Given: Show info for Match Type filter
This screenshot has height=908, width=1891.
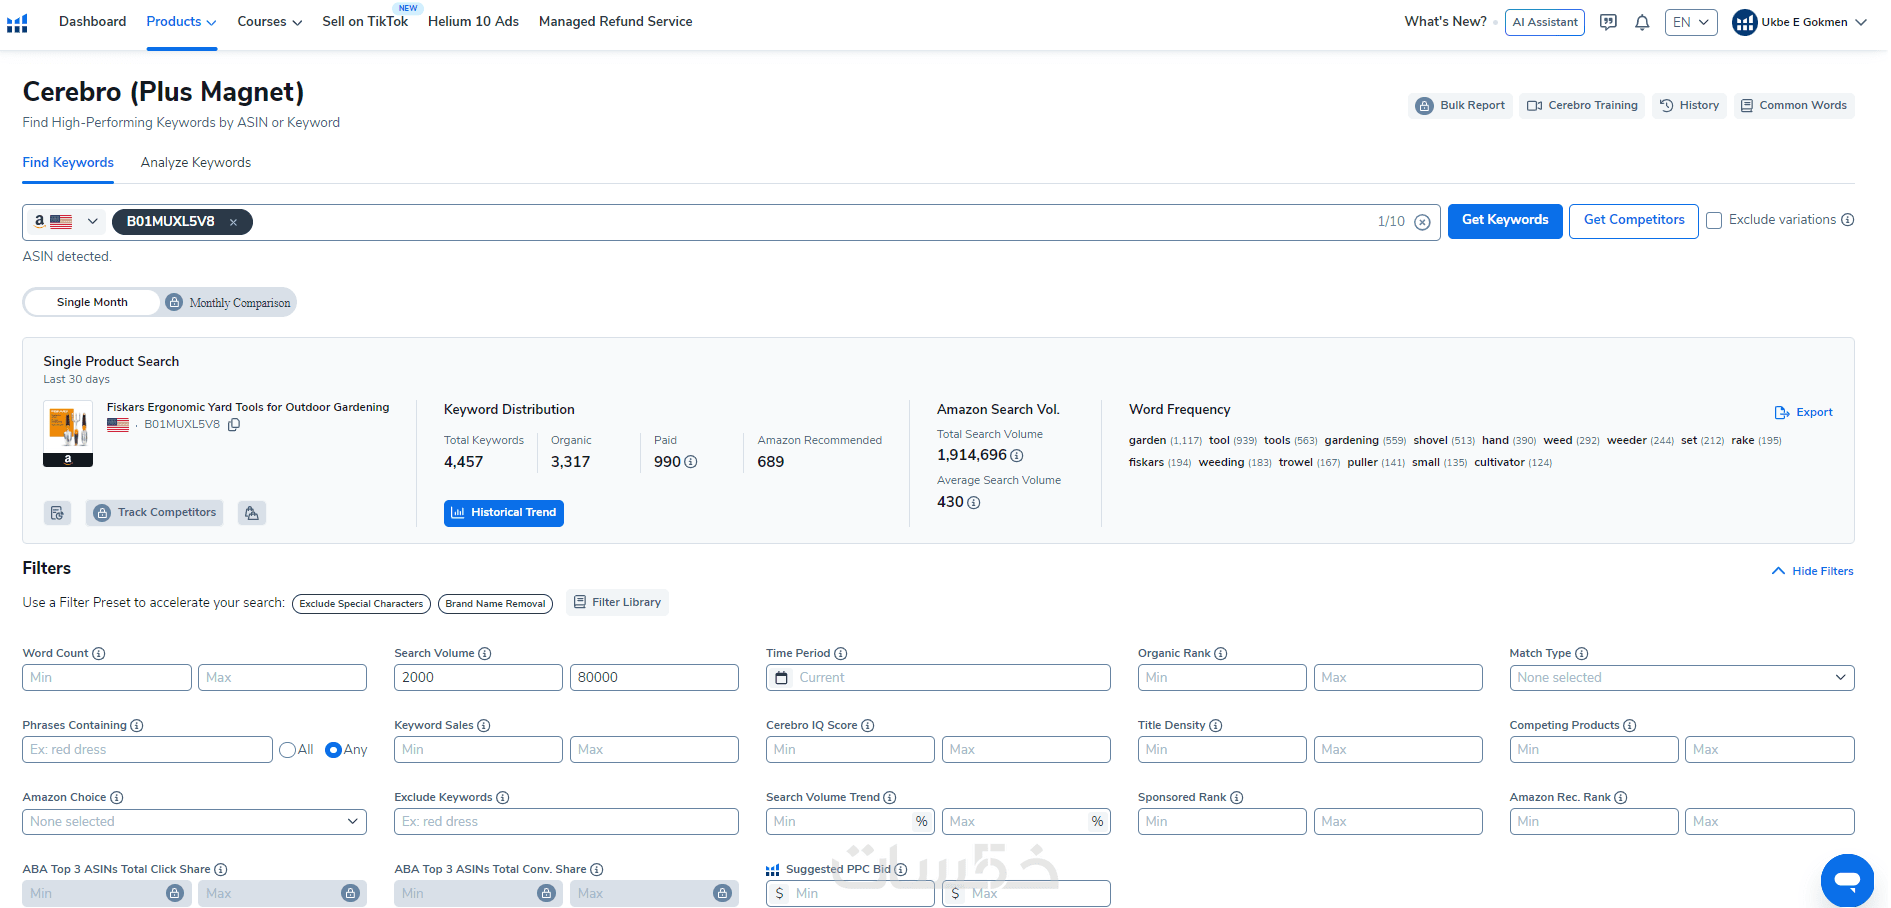Looking at the screenshot, I should (1582, 654).
